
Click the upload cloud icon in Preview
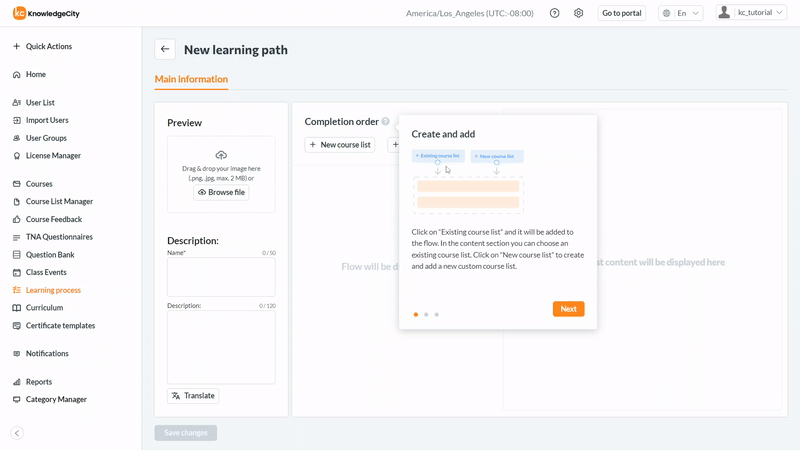(221, 155)
